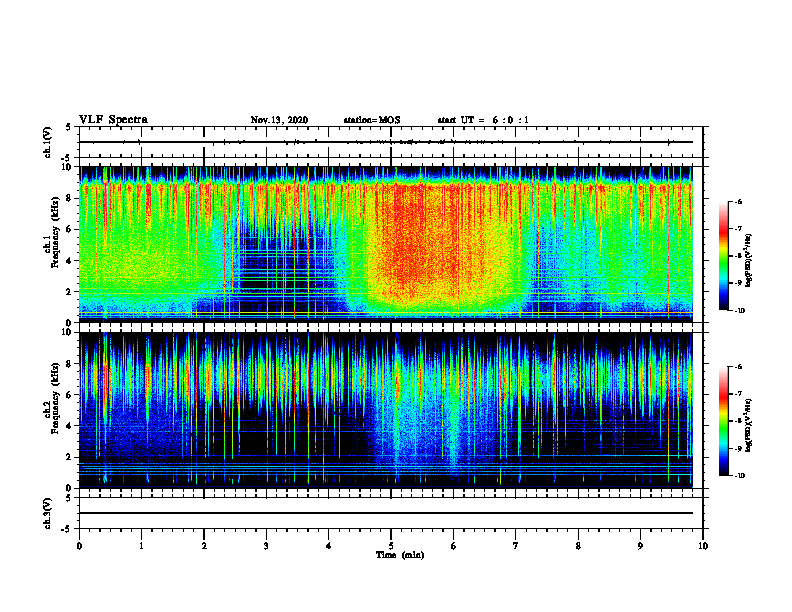Click the "ch.1(V)" axis label

pos(48,142)
